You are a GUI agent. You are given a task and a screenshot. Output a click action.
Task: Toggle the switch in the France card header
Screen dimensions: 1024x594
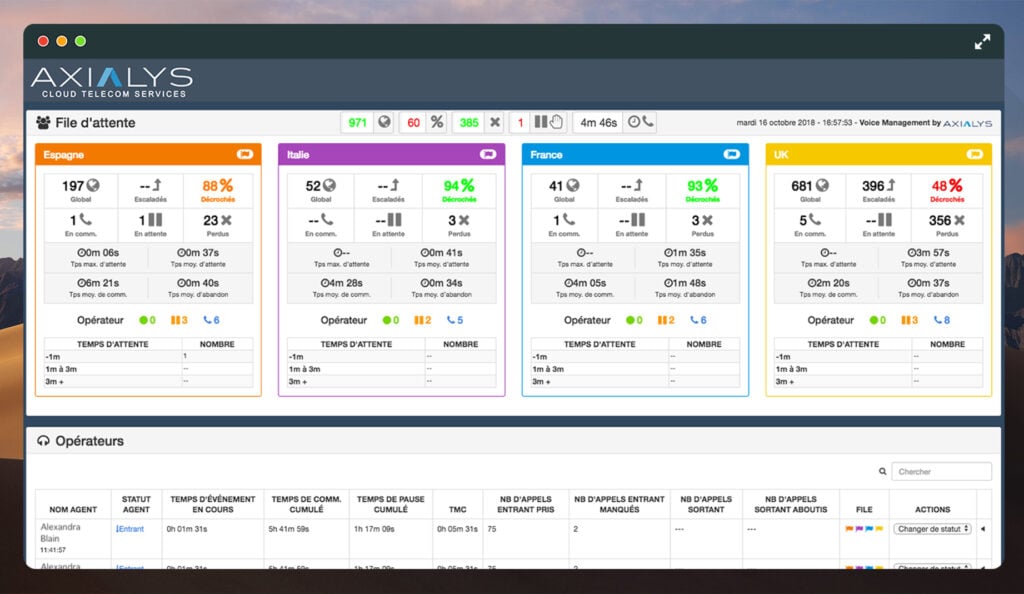(731, 154)
